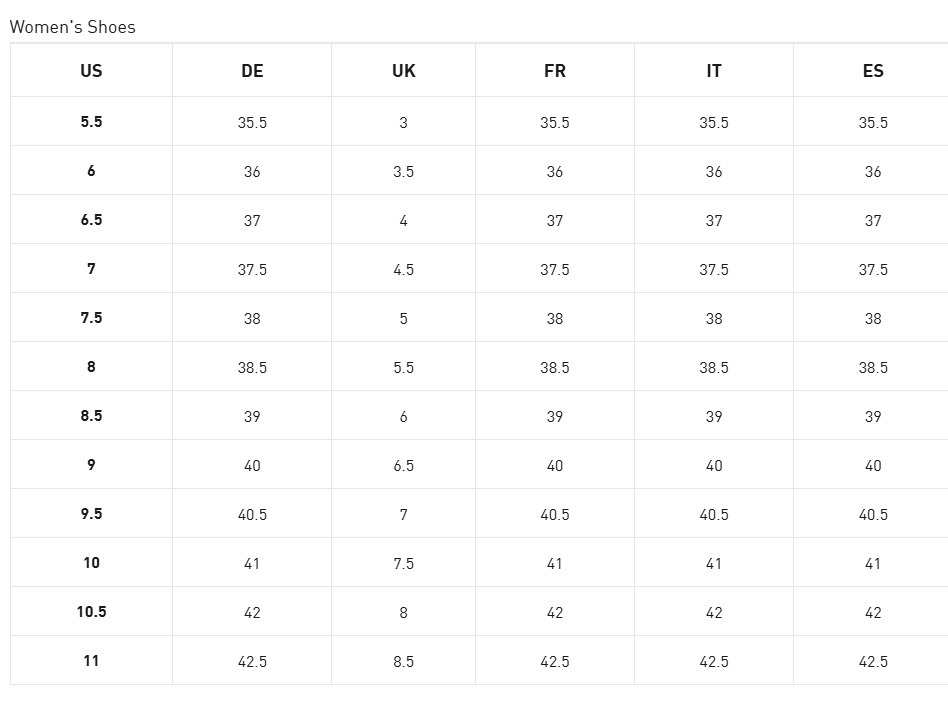Viewport: 948px width, 703px height.
Task: Click the UK 8.5 size cell
Action: tap(404, 662)
